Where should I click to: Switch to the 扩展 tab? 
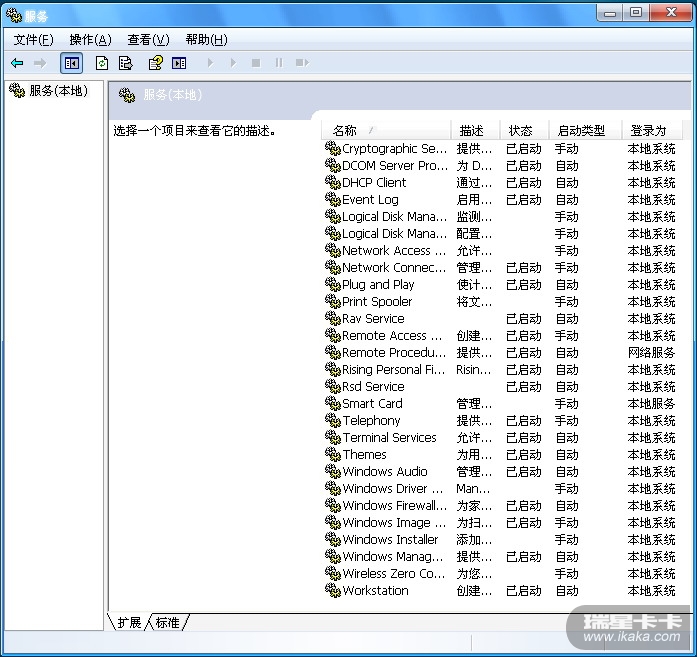(129, 622)
